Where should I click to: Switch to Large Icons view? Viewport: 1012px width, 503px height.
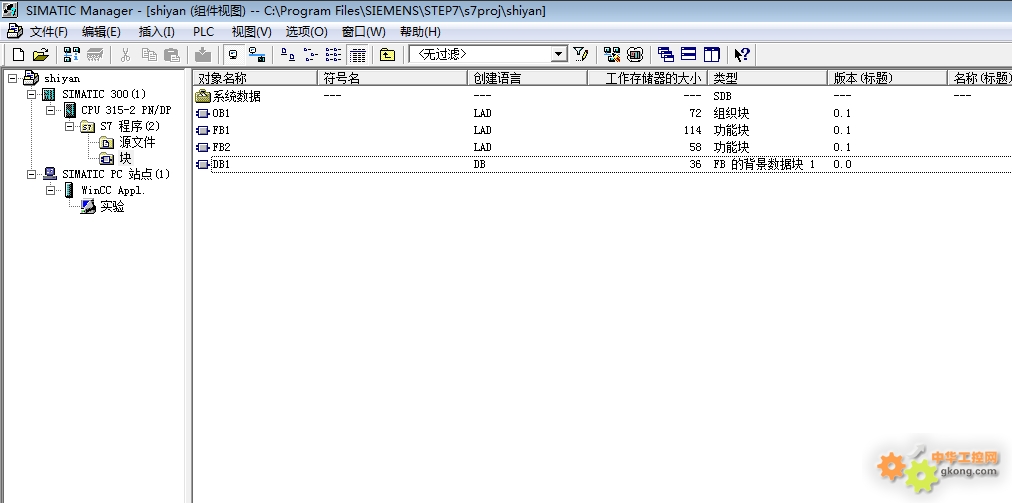coord(288,55)
